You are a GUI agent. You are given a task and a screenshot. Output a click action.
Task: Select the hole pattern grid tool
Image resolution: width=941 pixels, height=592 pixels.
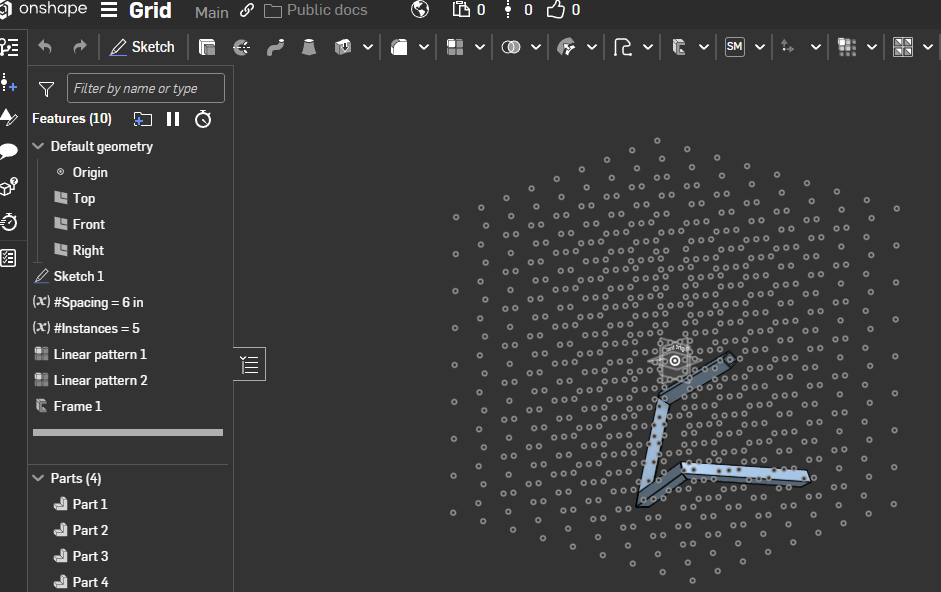pos(847,47)
